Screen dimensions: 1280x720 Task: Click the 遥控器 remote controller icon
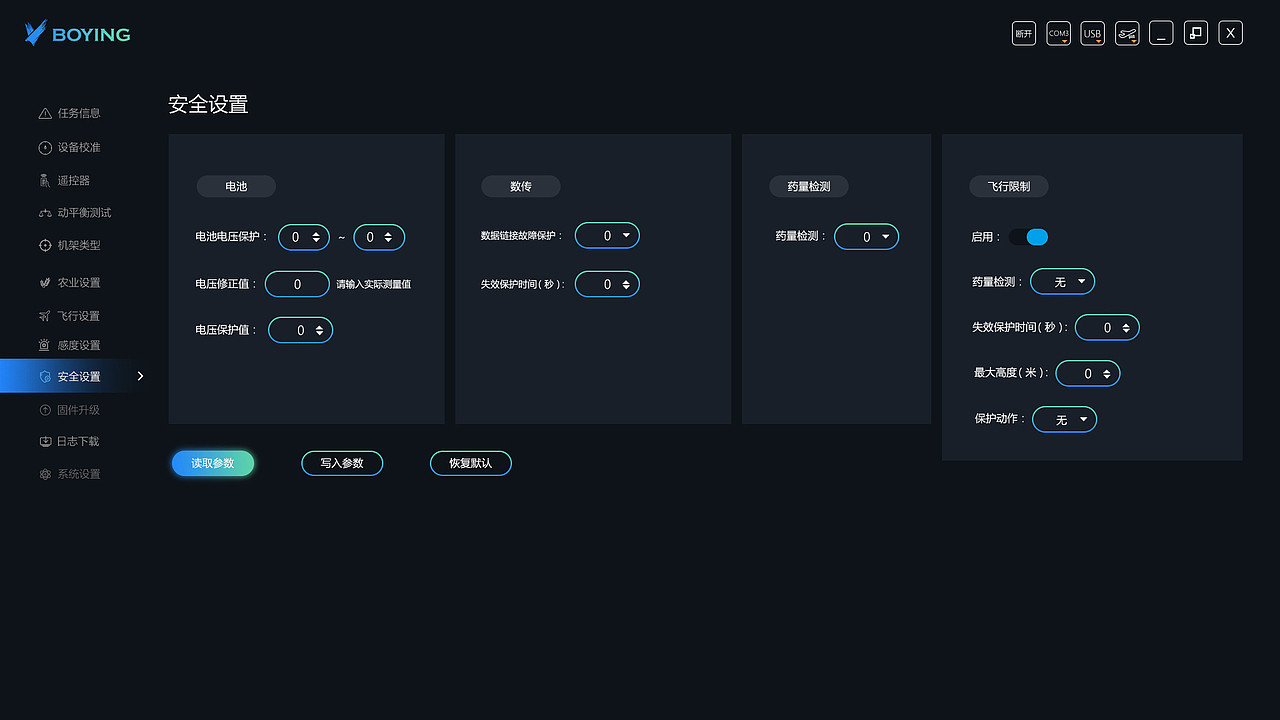(x=45, y=181)
